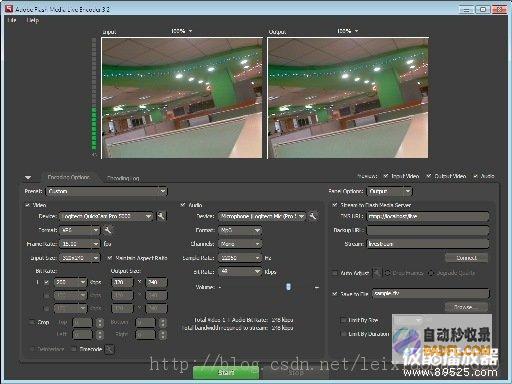Open Input preview zoom percentage dropdown
The image size is (512, 384).
[182, 31]
